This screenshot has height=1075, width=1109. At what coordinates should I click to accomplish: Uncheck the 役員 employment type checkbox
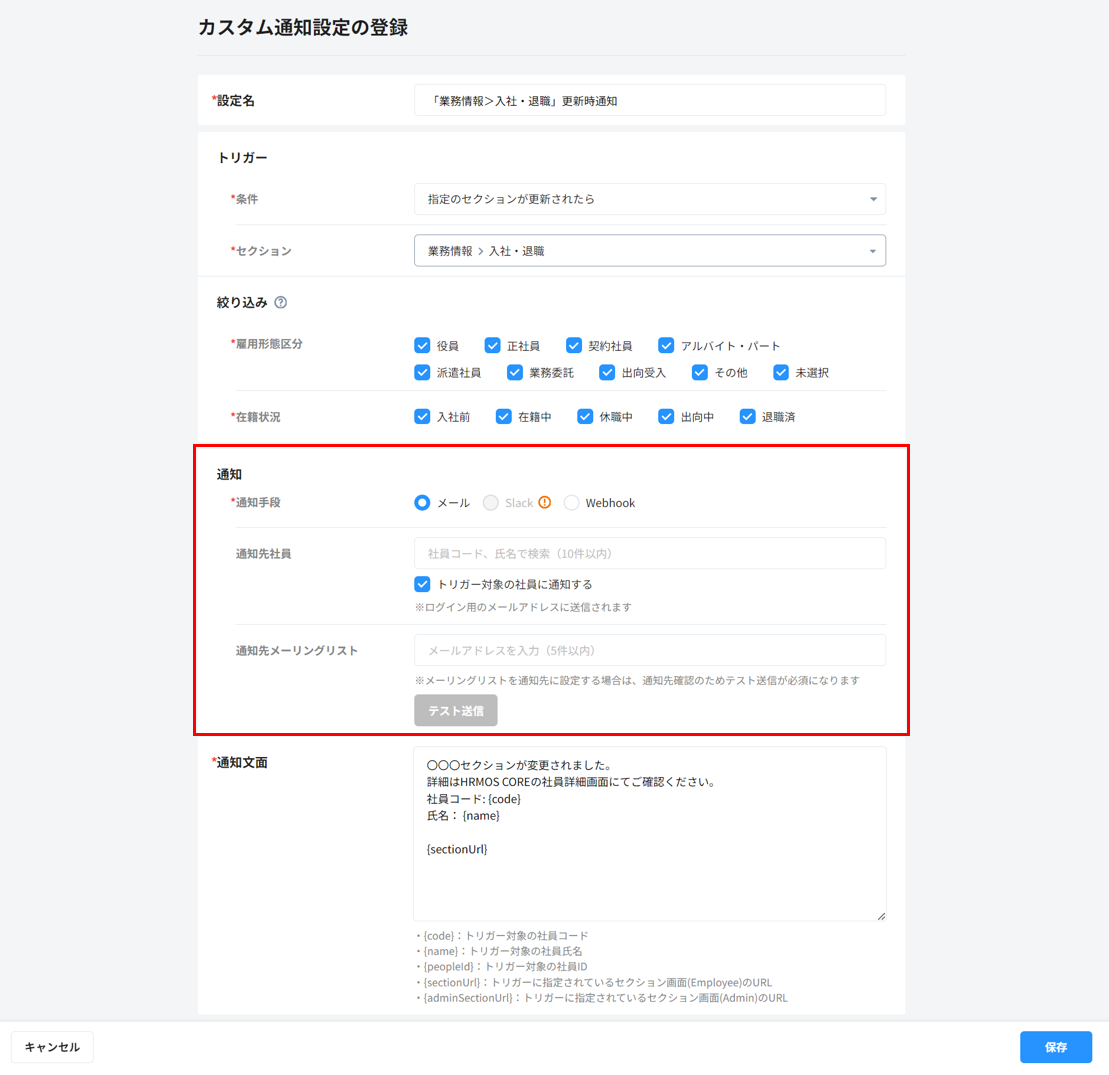pos(422,346)
